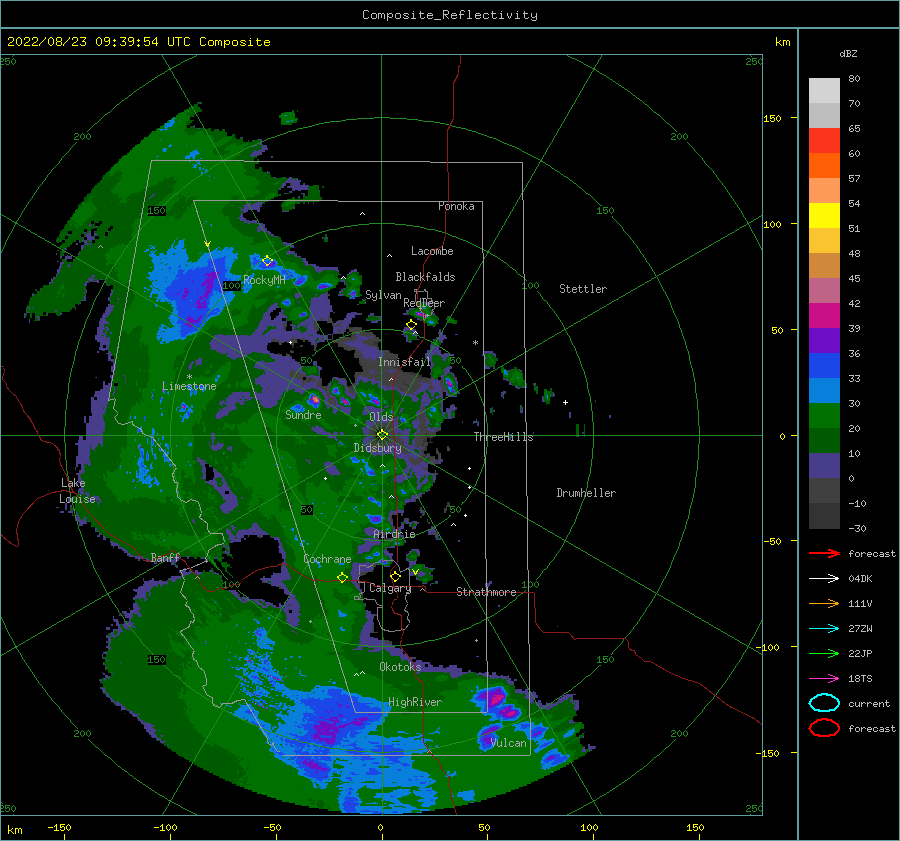Screen dimensions: 900x841
Task: Click the Lake Louise label
Action: click(x=77, y=491)
